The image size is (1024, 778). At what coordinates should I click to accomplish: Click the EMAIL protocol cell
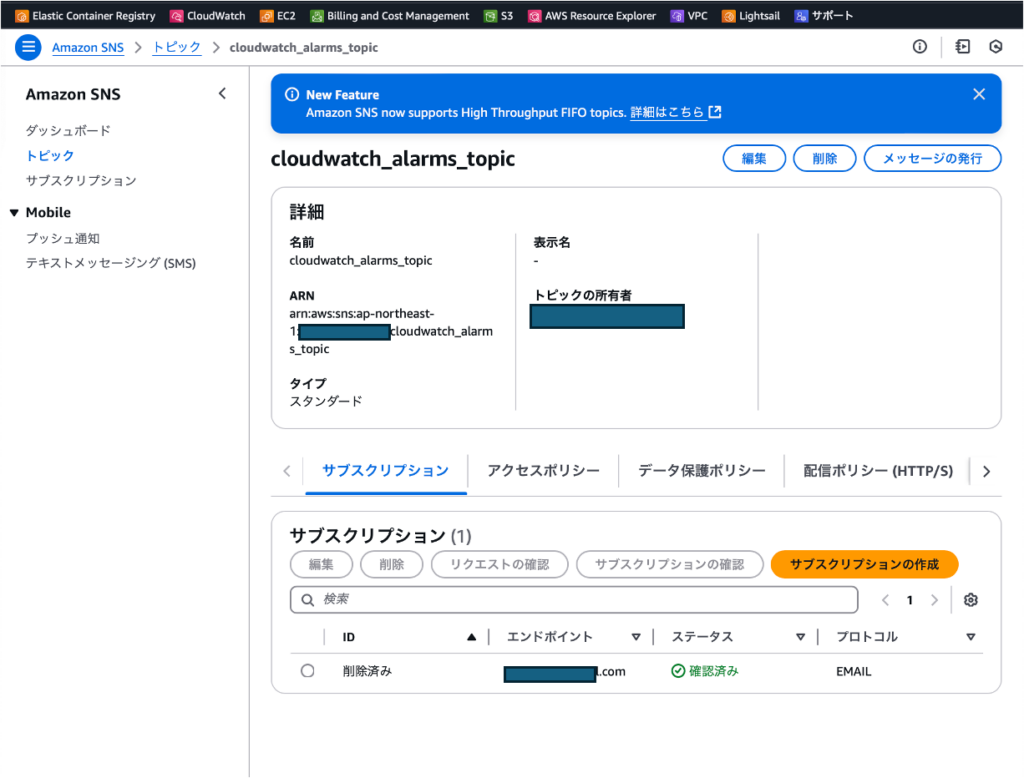(x=854, y=672)
